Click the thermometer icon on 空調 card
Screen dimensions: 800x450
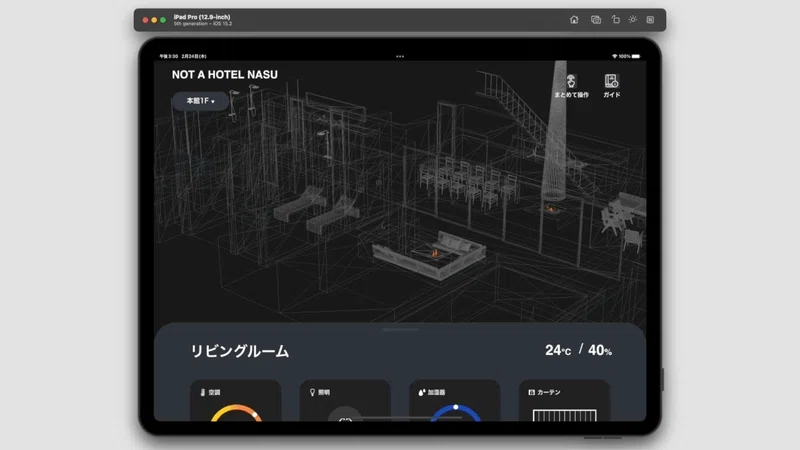click(x=203, y=392)
